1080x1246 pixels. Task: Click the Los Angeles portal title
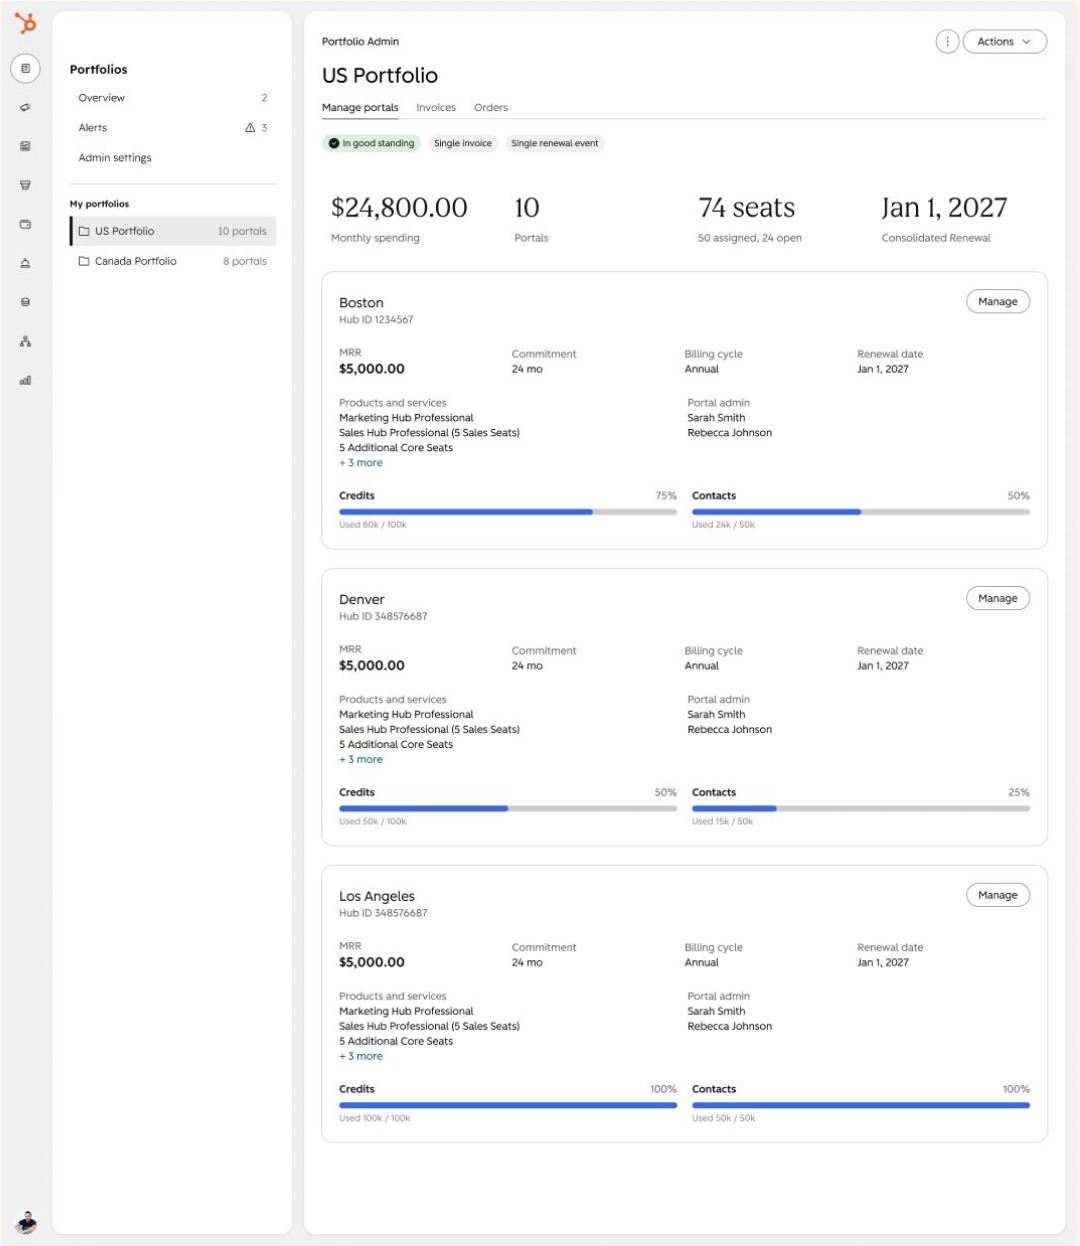(377, 897)
